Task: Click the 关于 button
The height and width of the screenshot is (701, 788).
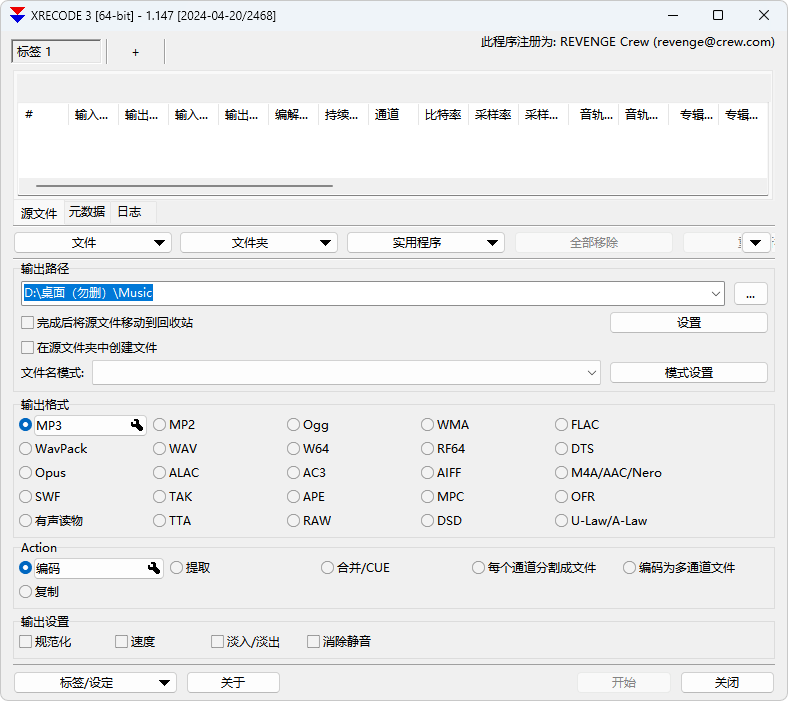Action: pos(233,682)
